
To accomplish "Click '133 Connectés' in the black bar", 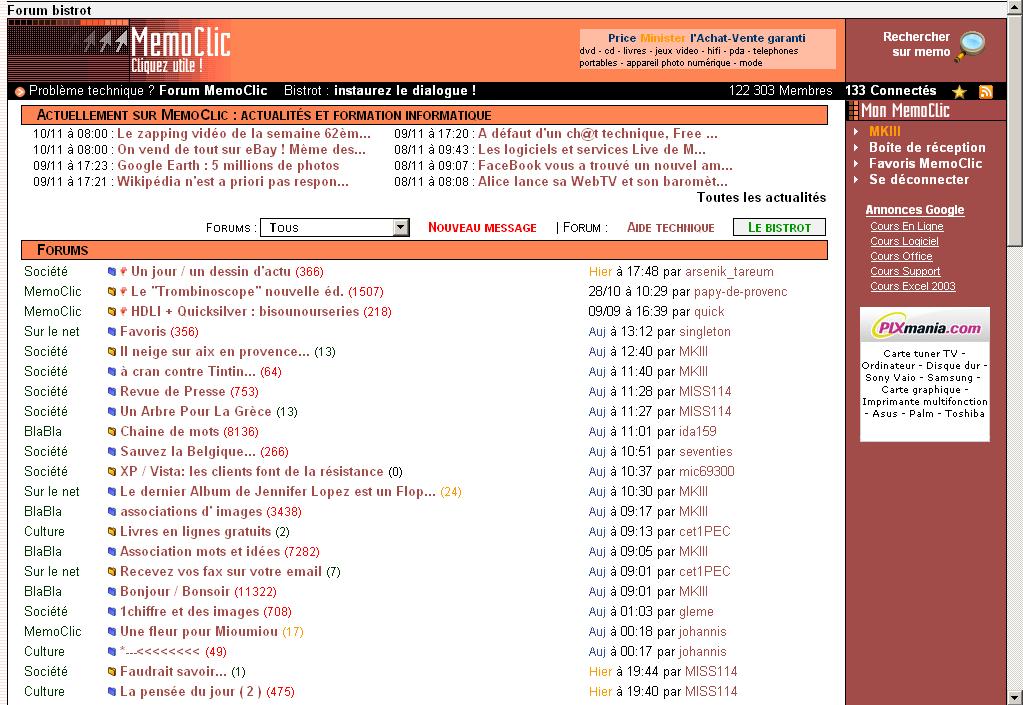I will point(891,91).
